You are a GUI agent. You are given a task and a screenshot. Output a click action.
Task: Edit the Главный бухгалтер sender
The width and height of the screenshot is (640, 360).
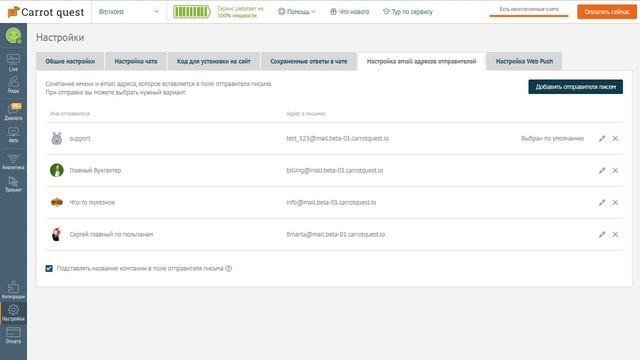(x=602, y=170)
